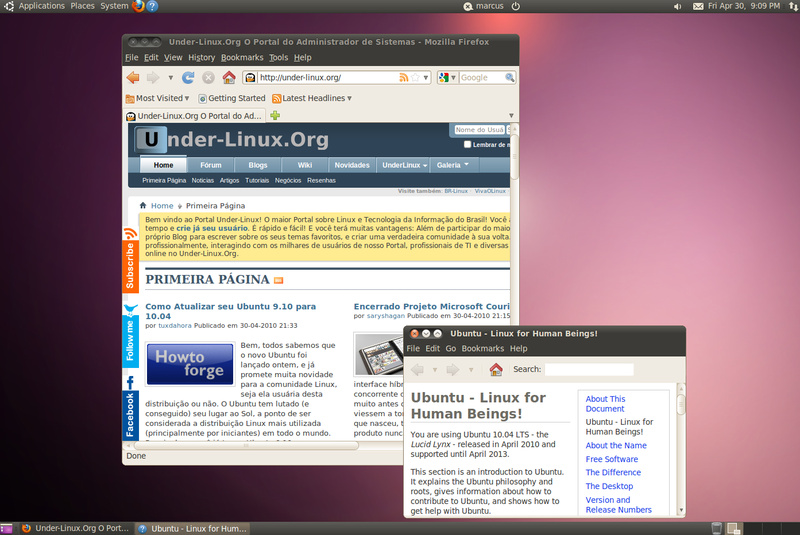Click Firefox horizontal scrollbar at bottom
The image size is (800, 535).
pyautogui.click(x=246, y=445)
